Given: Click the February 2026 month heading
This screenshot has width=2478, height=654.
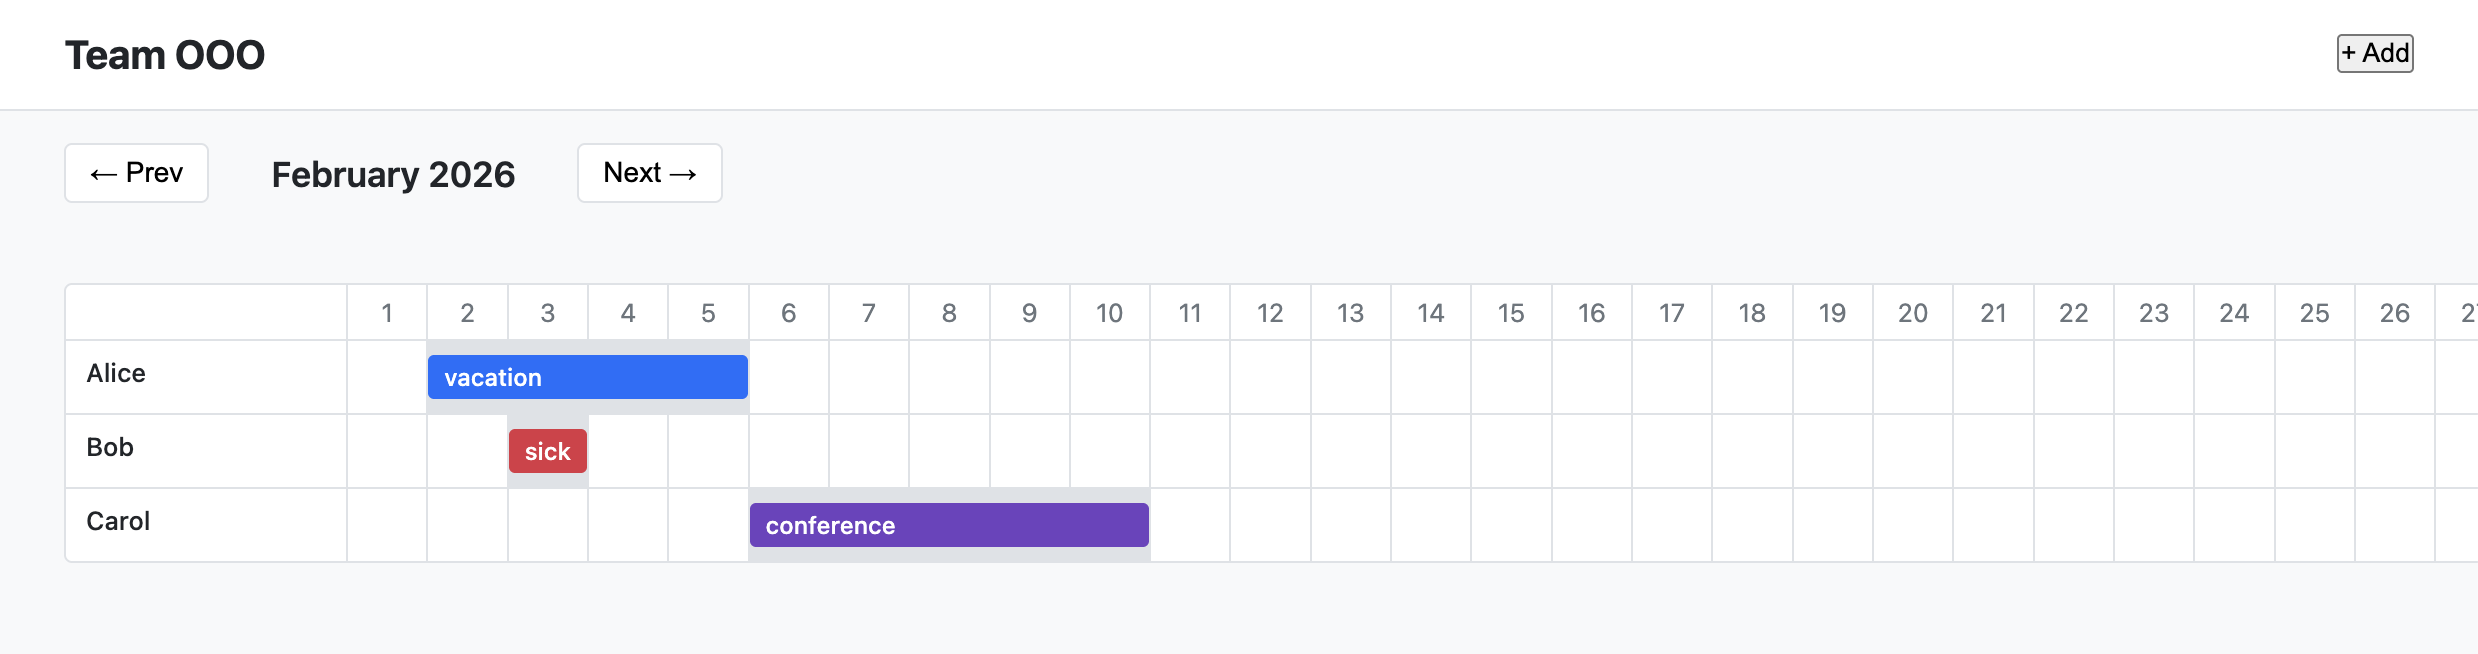Looking at the screenshot, I should point(393,174).
